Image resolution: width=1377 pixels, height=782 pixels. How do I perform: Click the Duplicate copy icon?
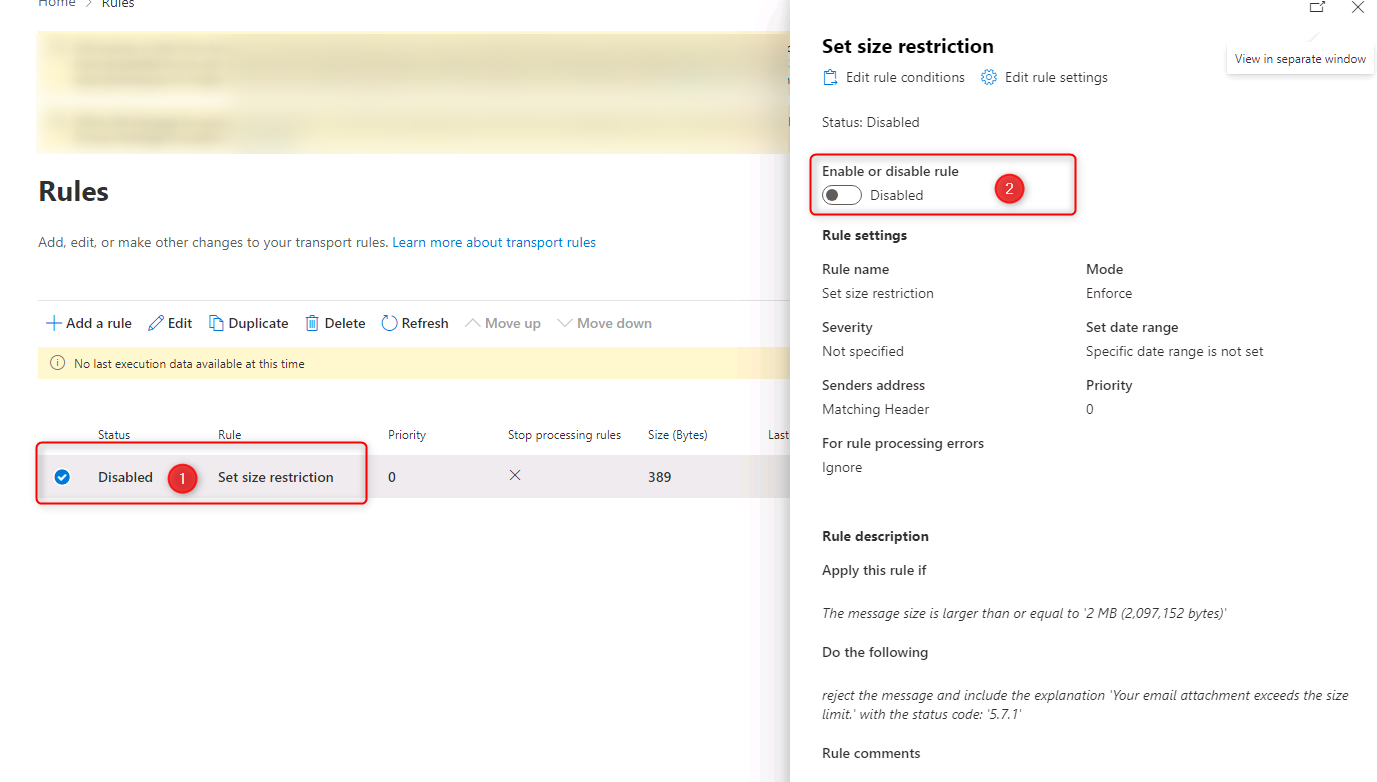click(x=216, y=323)
